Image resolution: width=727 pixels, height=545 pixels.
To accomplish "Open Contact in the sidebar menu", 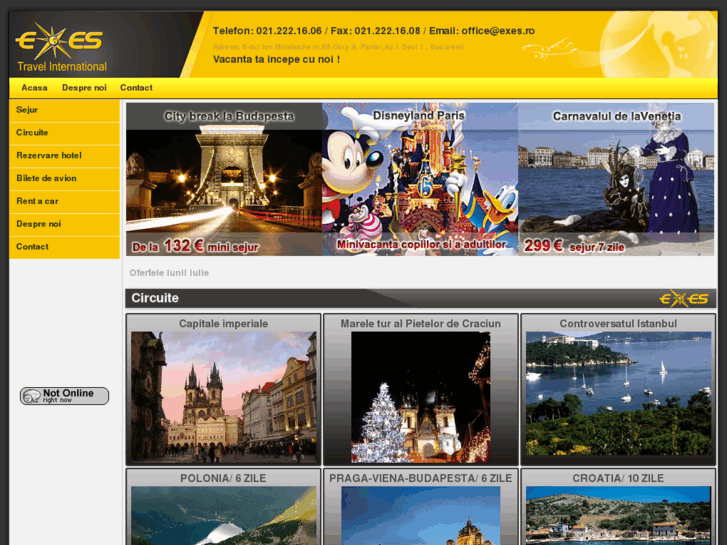I will 64,246.
